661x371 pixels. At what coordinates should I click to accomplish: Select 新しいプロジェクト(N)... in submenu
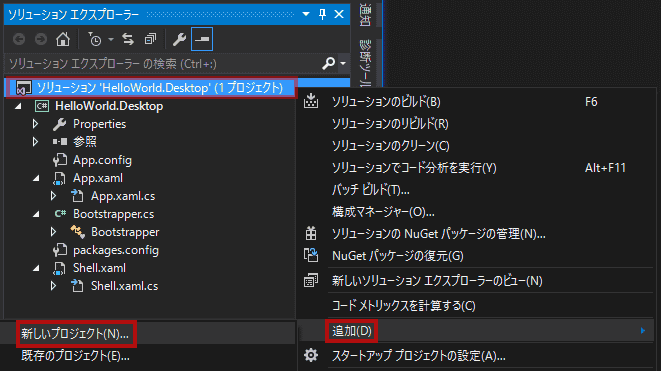pos(75,334)
